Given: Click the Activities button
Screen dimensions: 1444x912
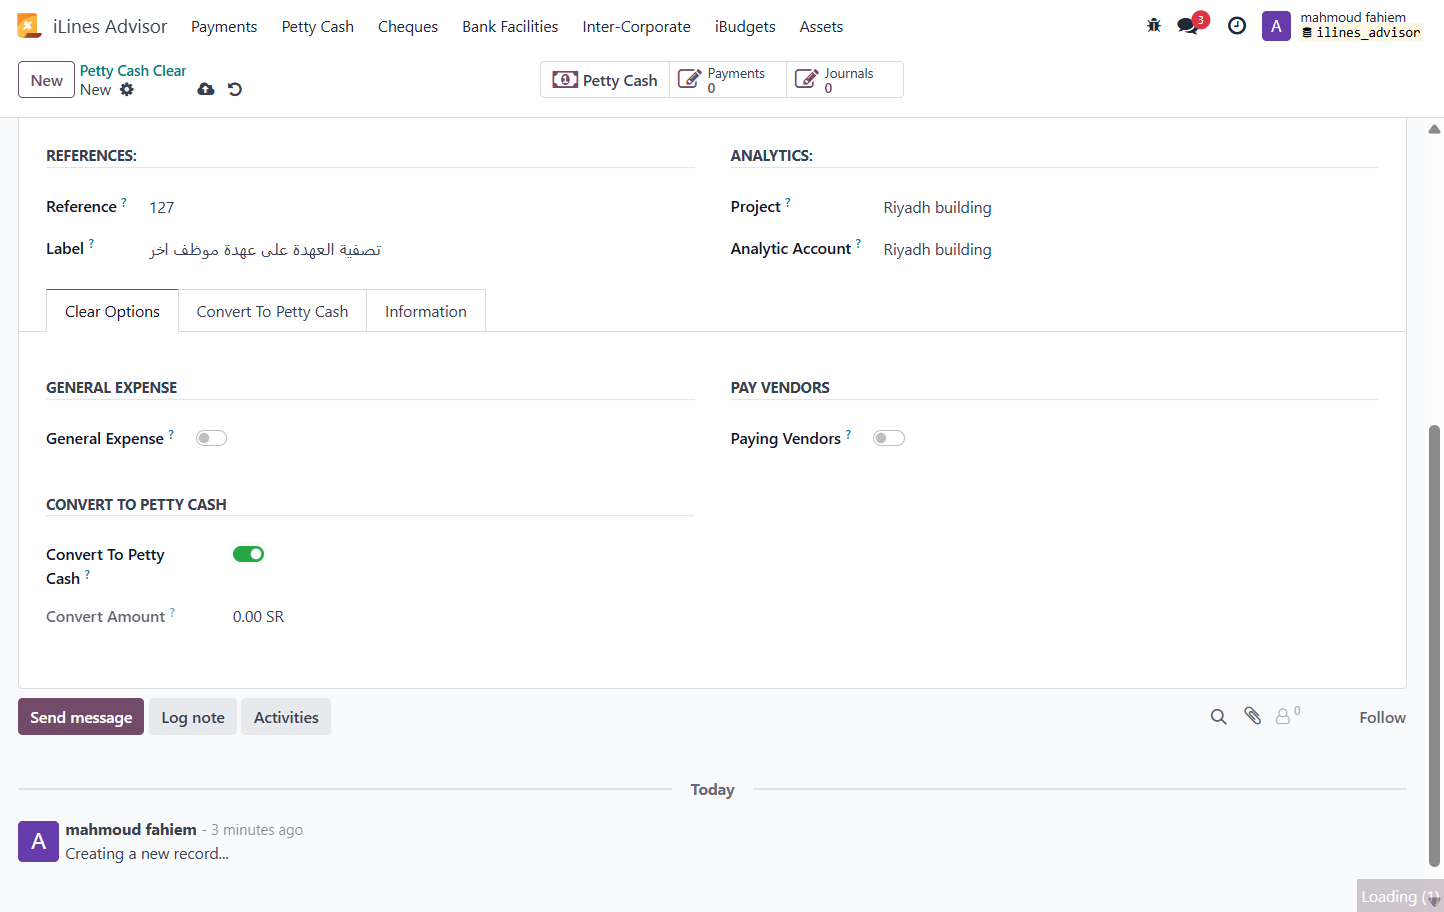Looking at the screenshot, I should [x=286, y=717].
